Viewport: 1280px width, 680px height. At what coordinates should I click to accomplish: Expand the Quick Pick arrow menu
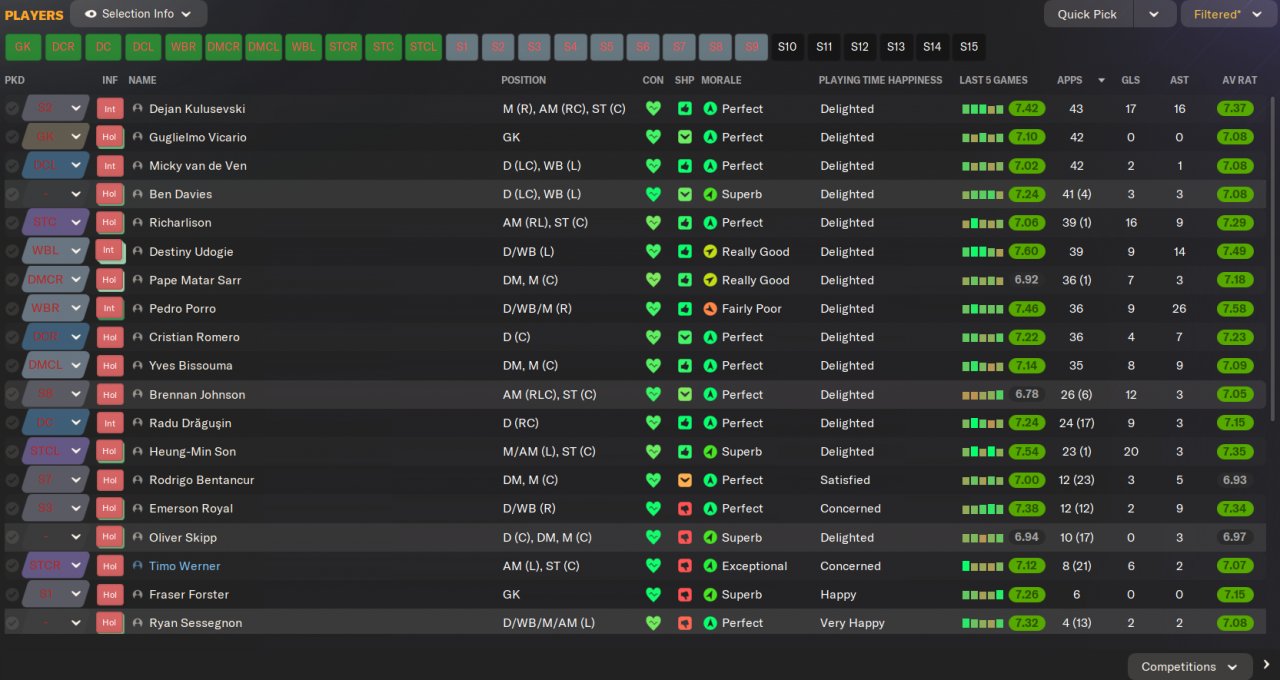pos(1154,14)
